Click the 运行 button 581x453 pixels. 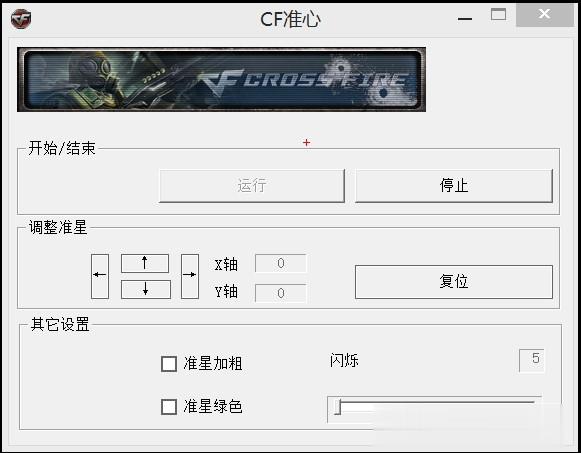252,186
